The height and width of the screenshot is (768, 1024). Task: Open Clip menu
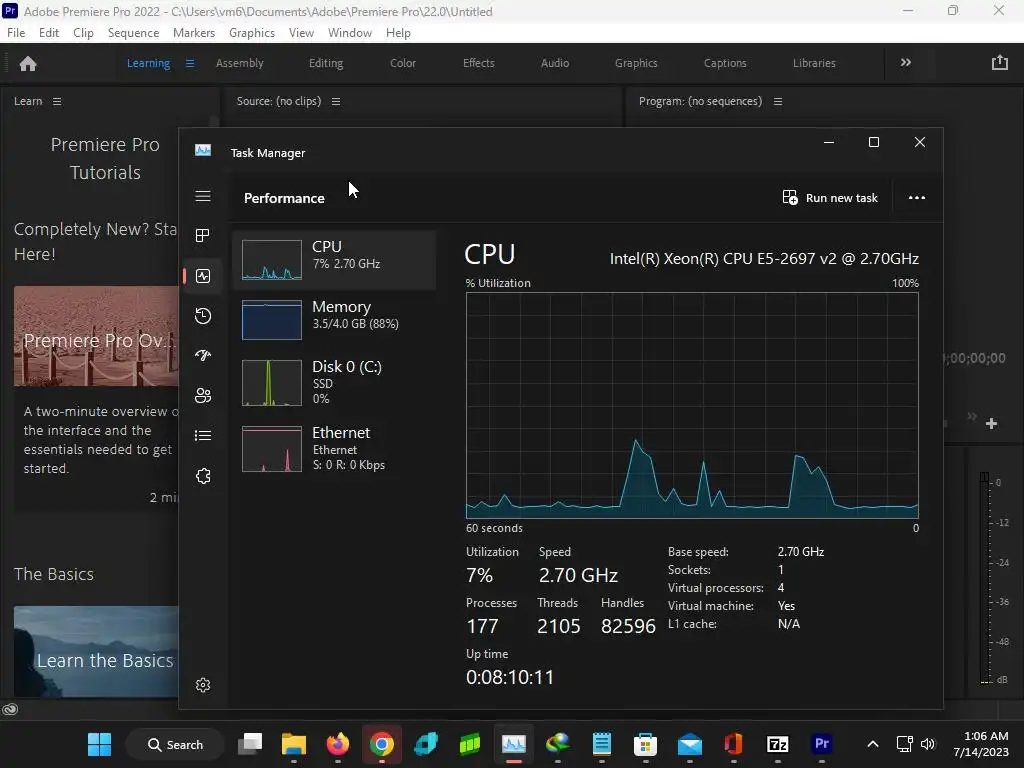coord(83,33)
